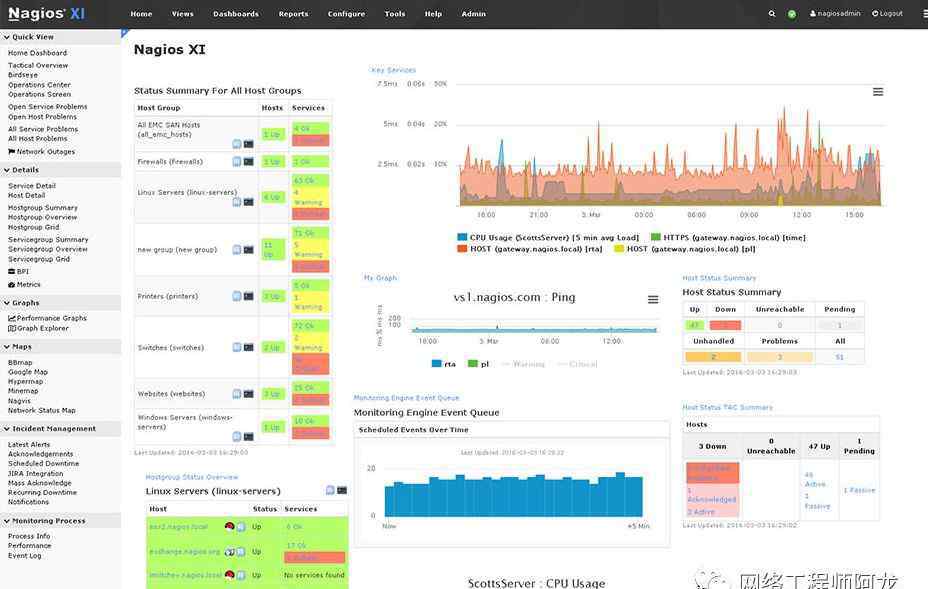Click the command icon for All EMC SAN Hosts
Viewport: 928px width, 589px height.
click(249, 144)
